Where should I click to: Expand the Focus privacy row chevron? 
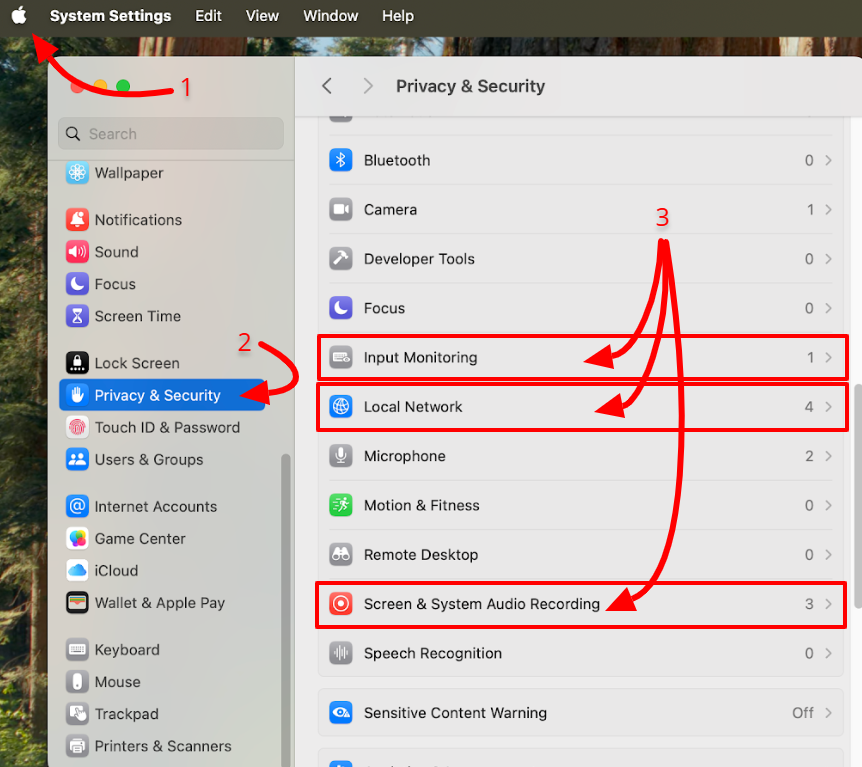pos(828,308)
